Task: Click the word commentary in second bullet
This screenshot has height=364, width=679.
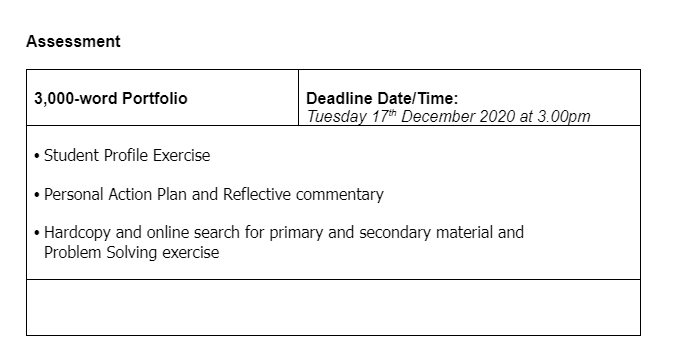Action: pyautogui.click(x=340, y=195)
